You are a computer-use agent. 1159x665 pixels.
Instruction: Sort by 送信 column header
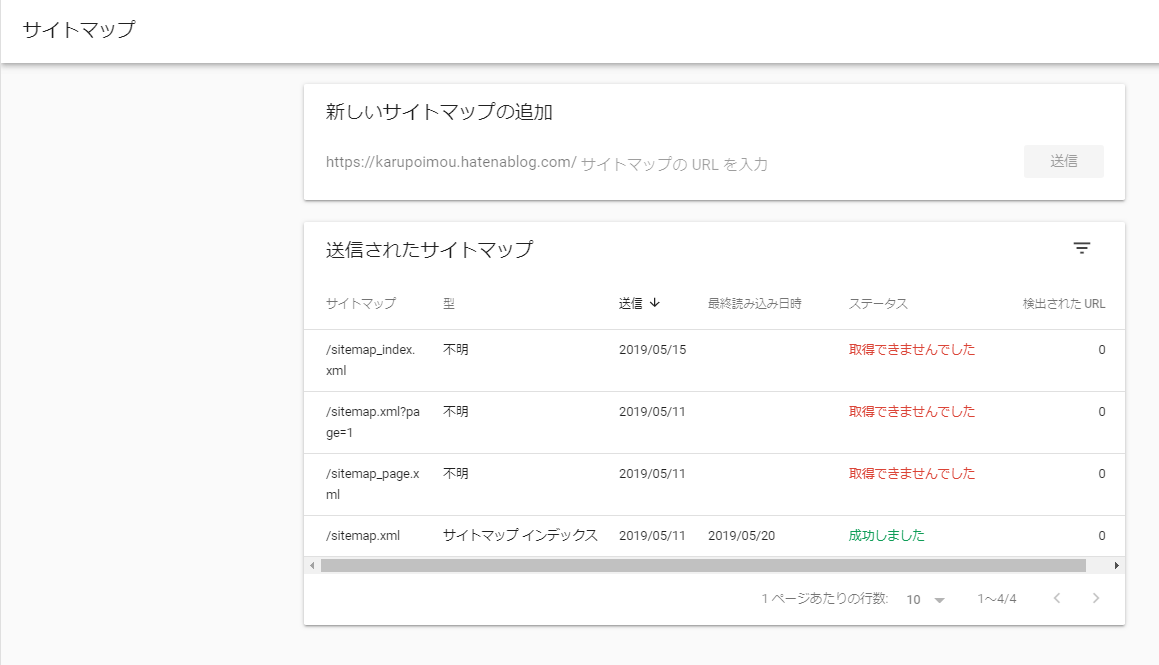tap(631, 304)
